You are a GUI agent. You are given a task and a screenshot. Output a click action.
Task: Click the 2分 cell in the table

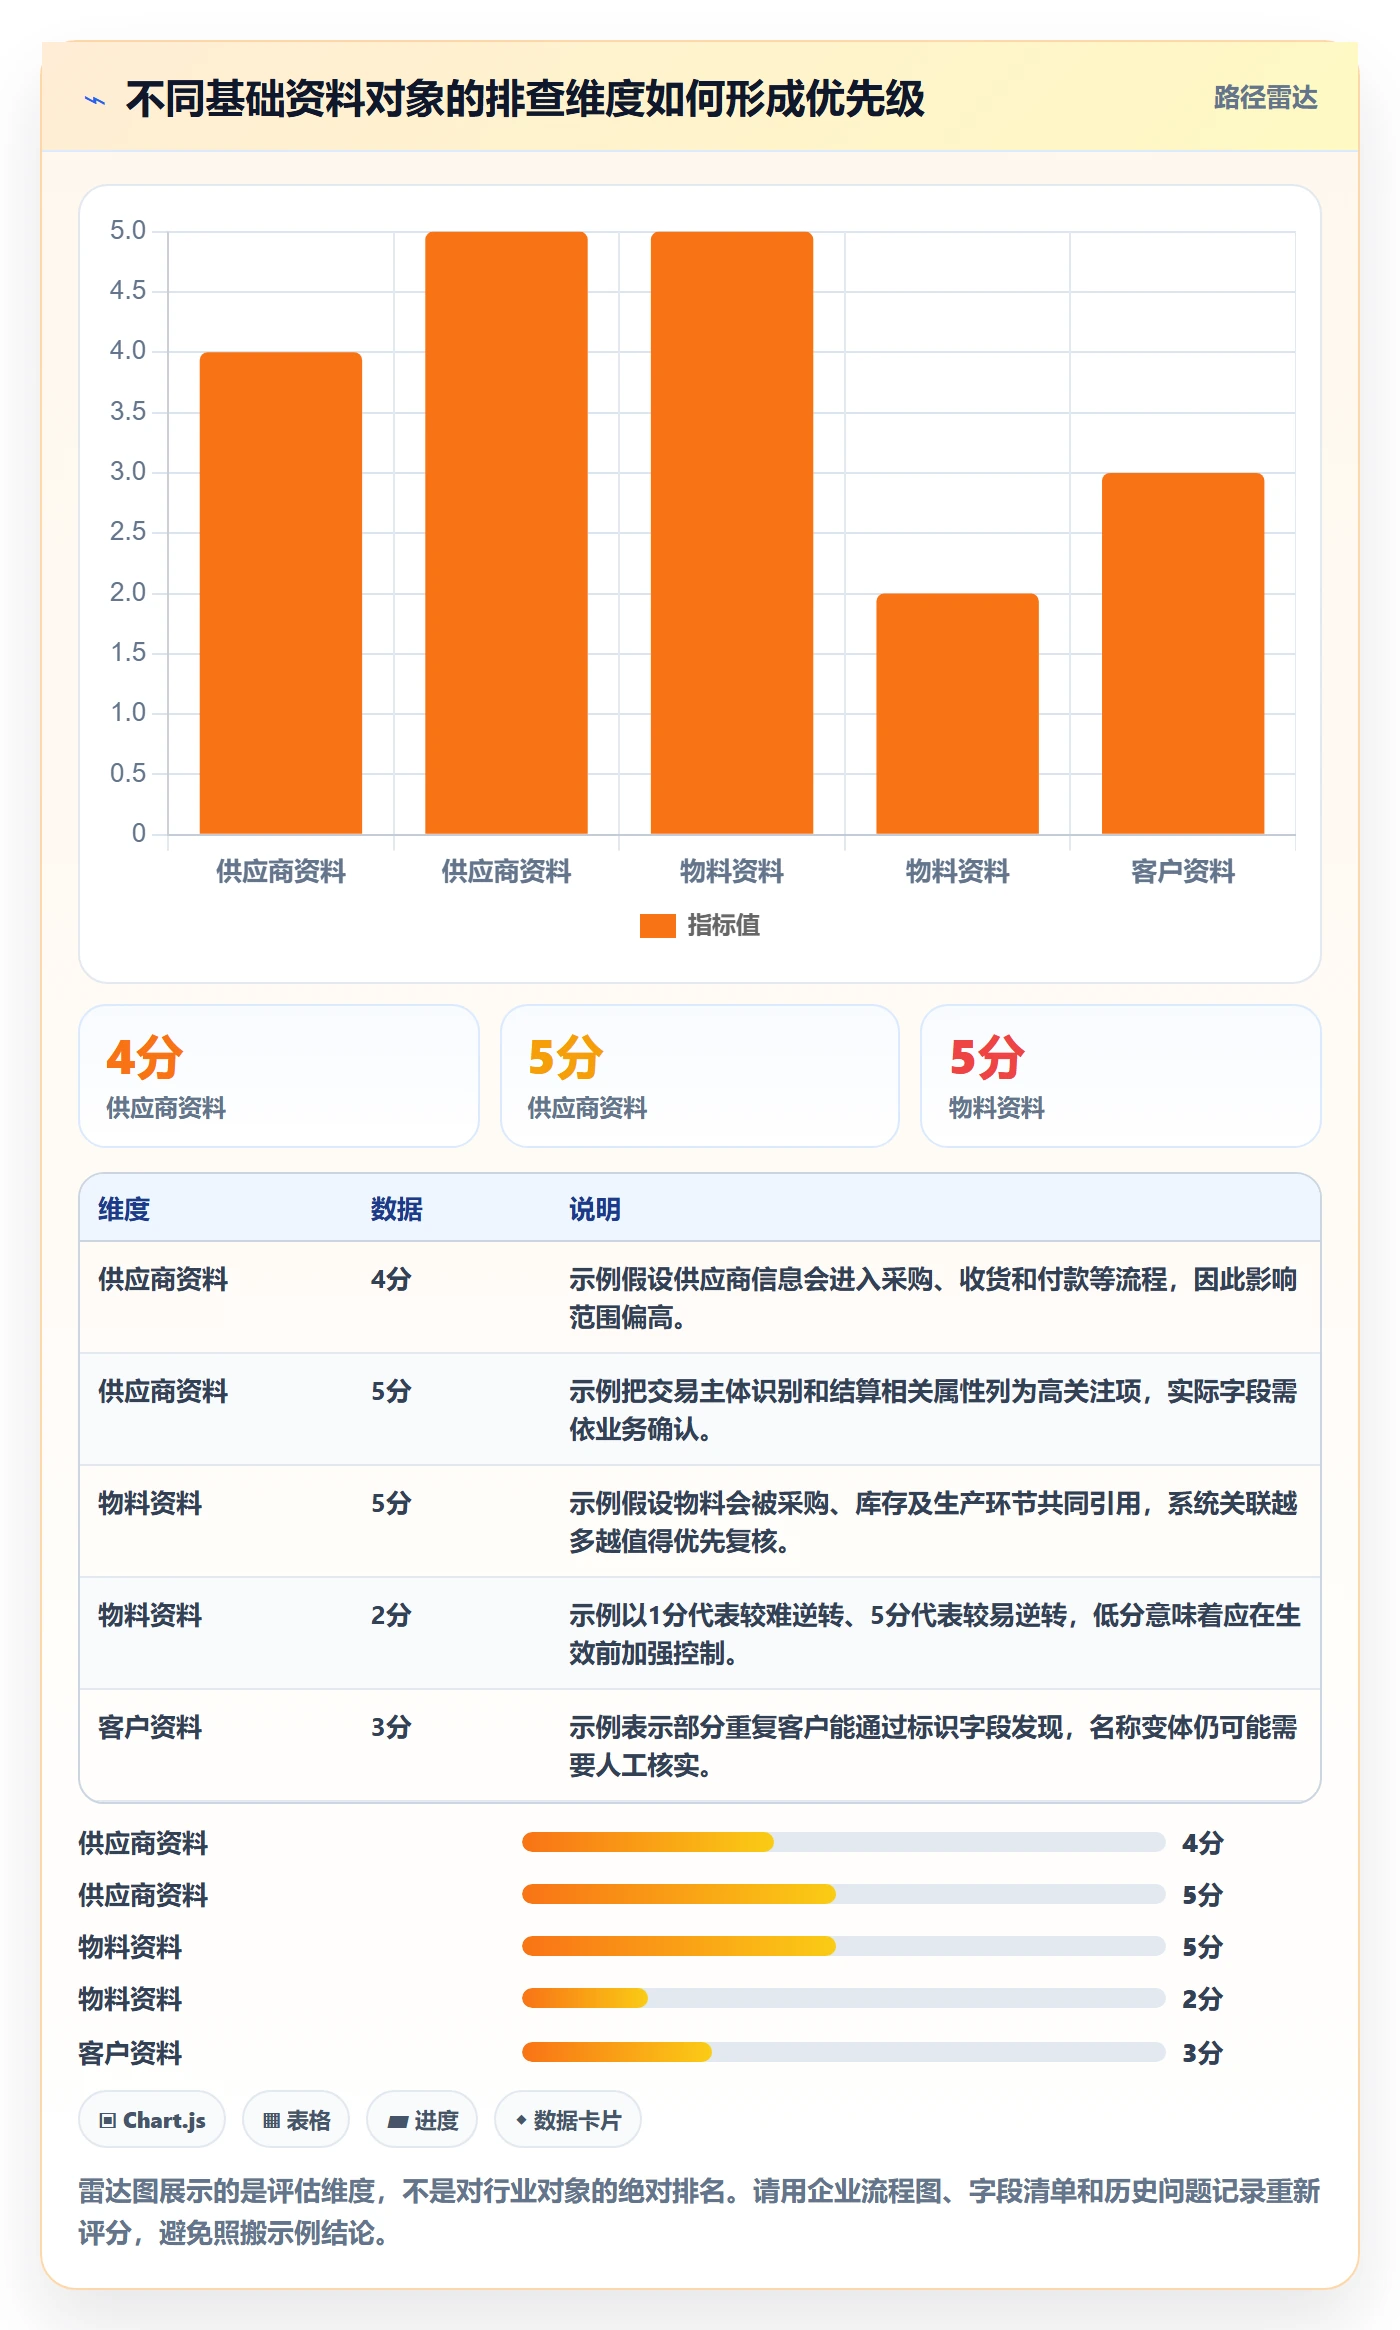391,1616
